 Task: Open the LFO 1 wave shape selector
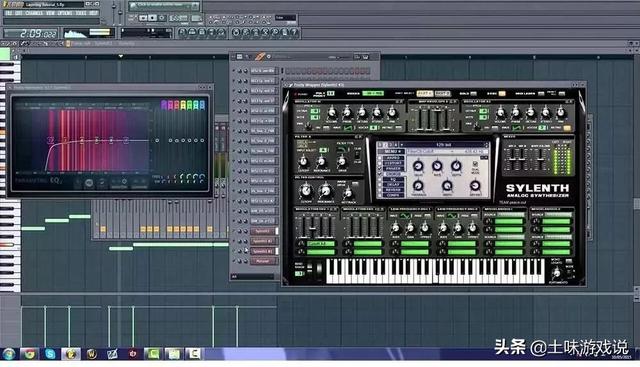(405, 216)
